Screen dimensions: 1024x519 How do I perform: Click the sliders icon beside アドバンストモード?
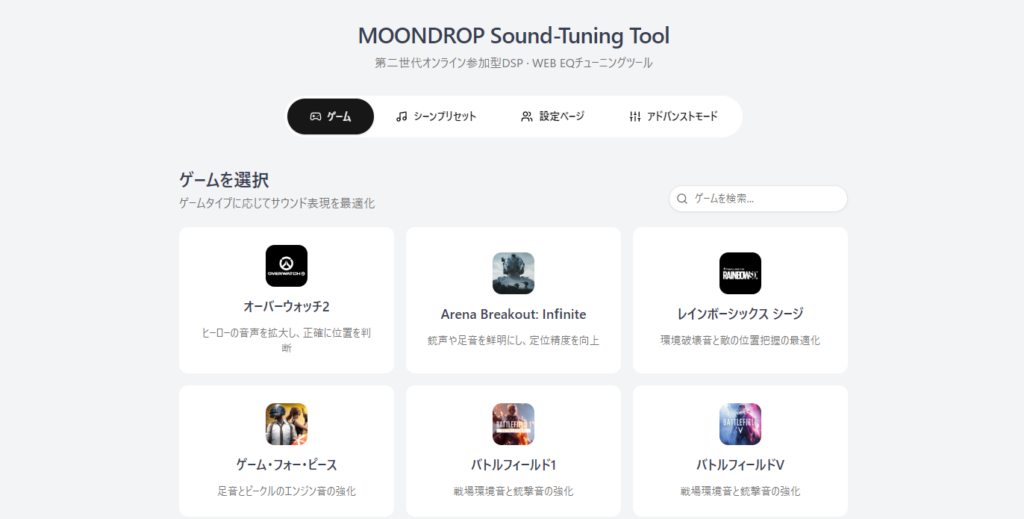coord(635,116)
